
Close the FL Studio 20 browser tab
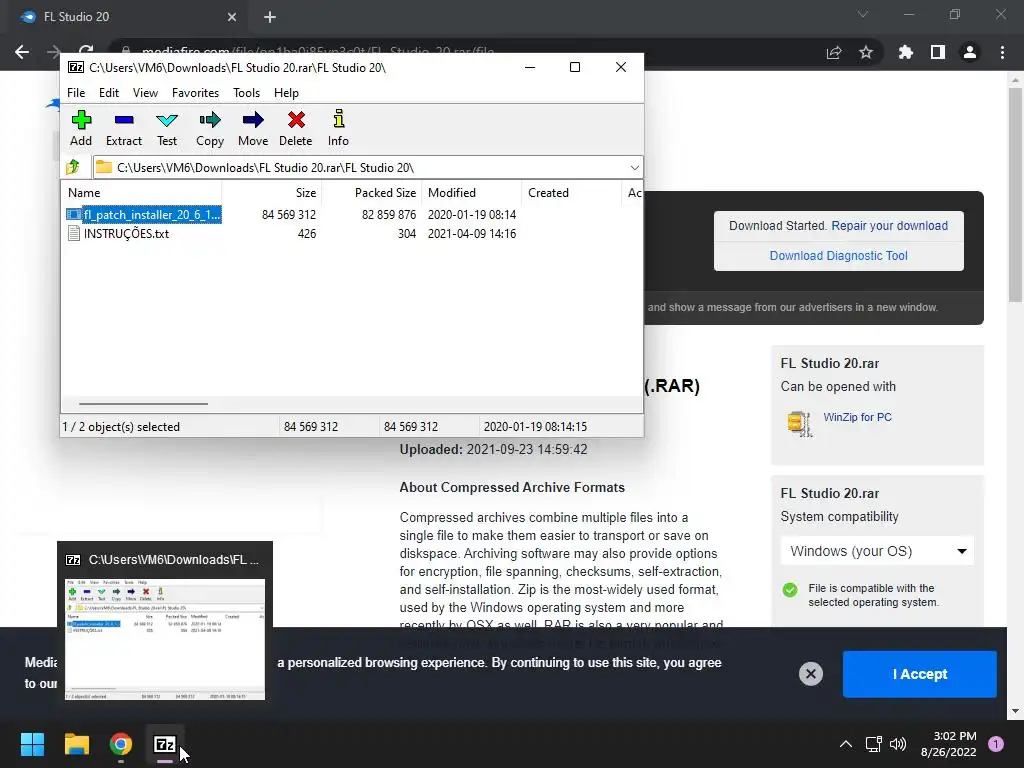[232, 17]
